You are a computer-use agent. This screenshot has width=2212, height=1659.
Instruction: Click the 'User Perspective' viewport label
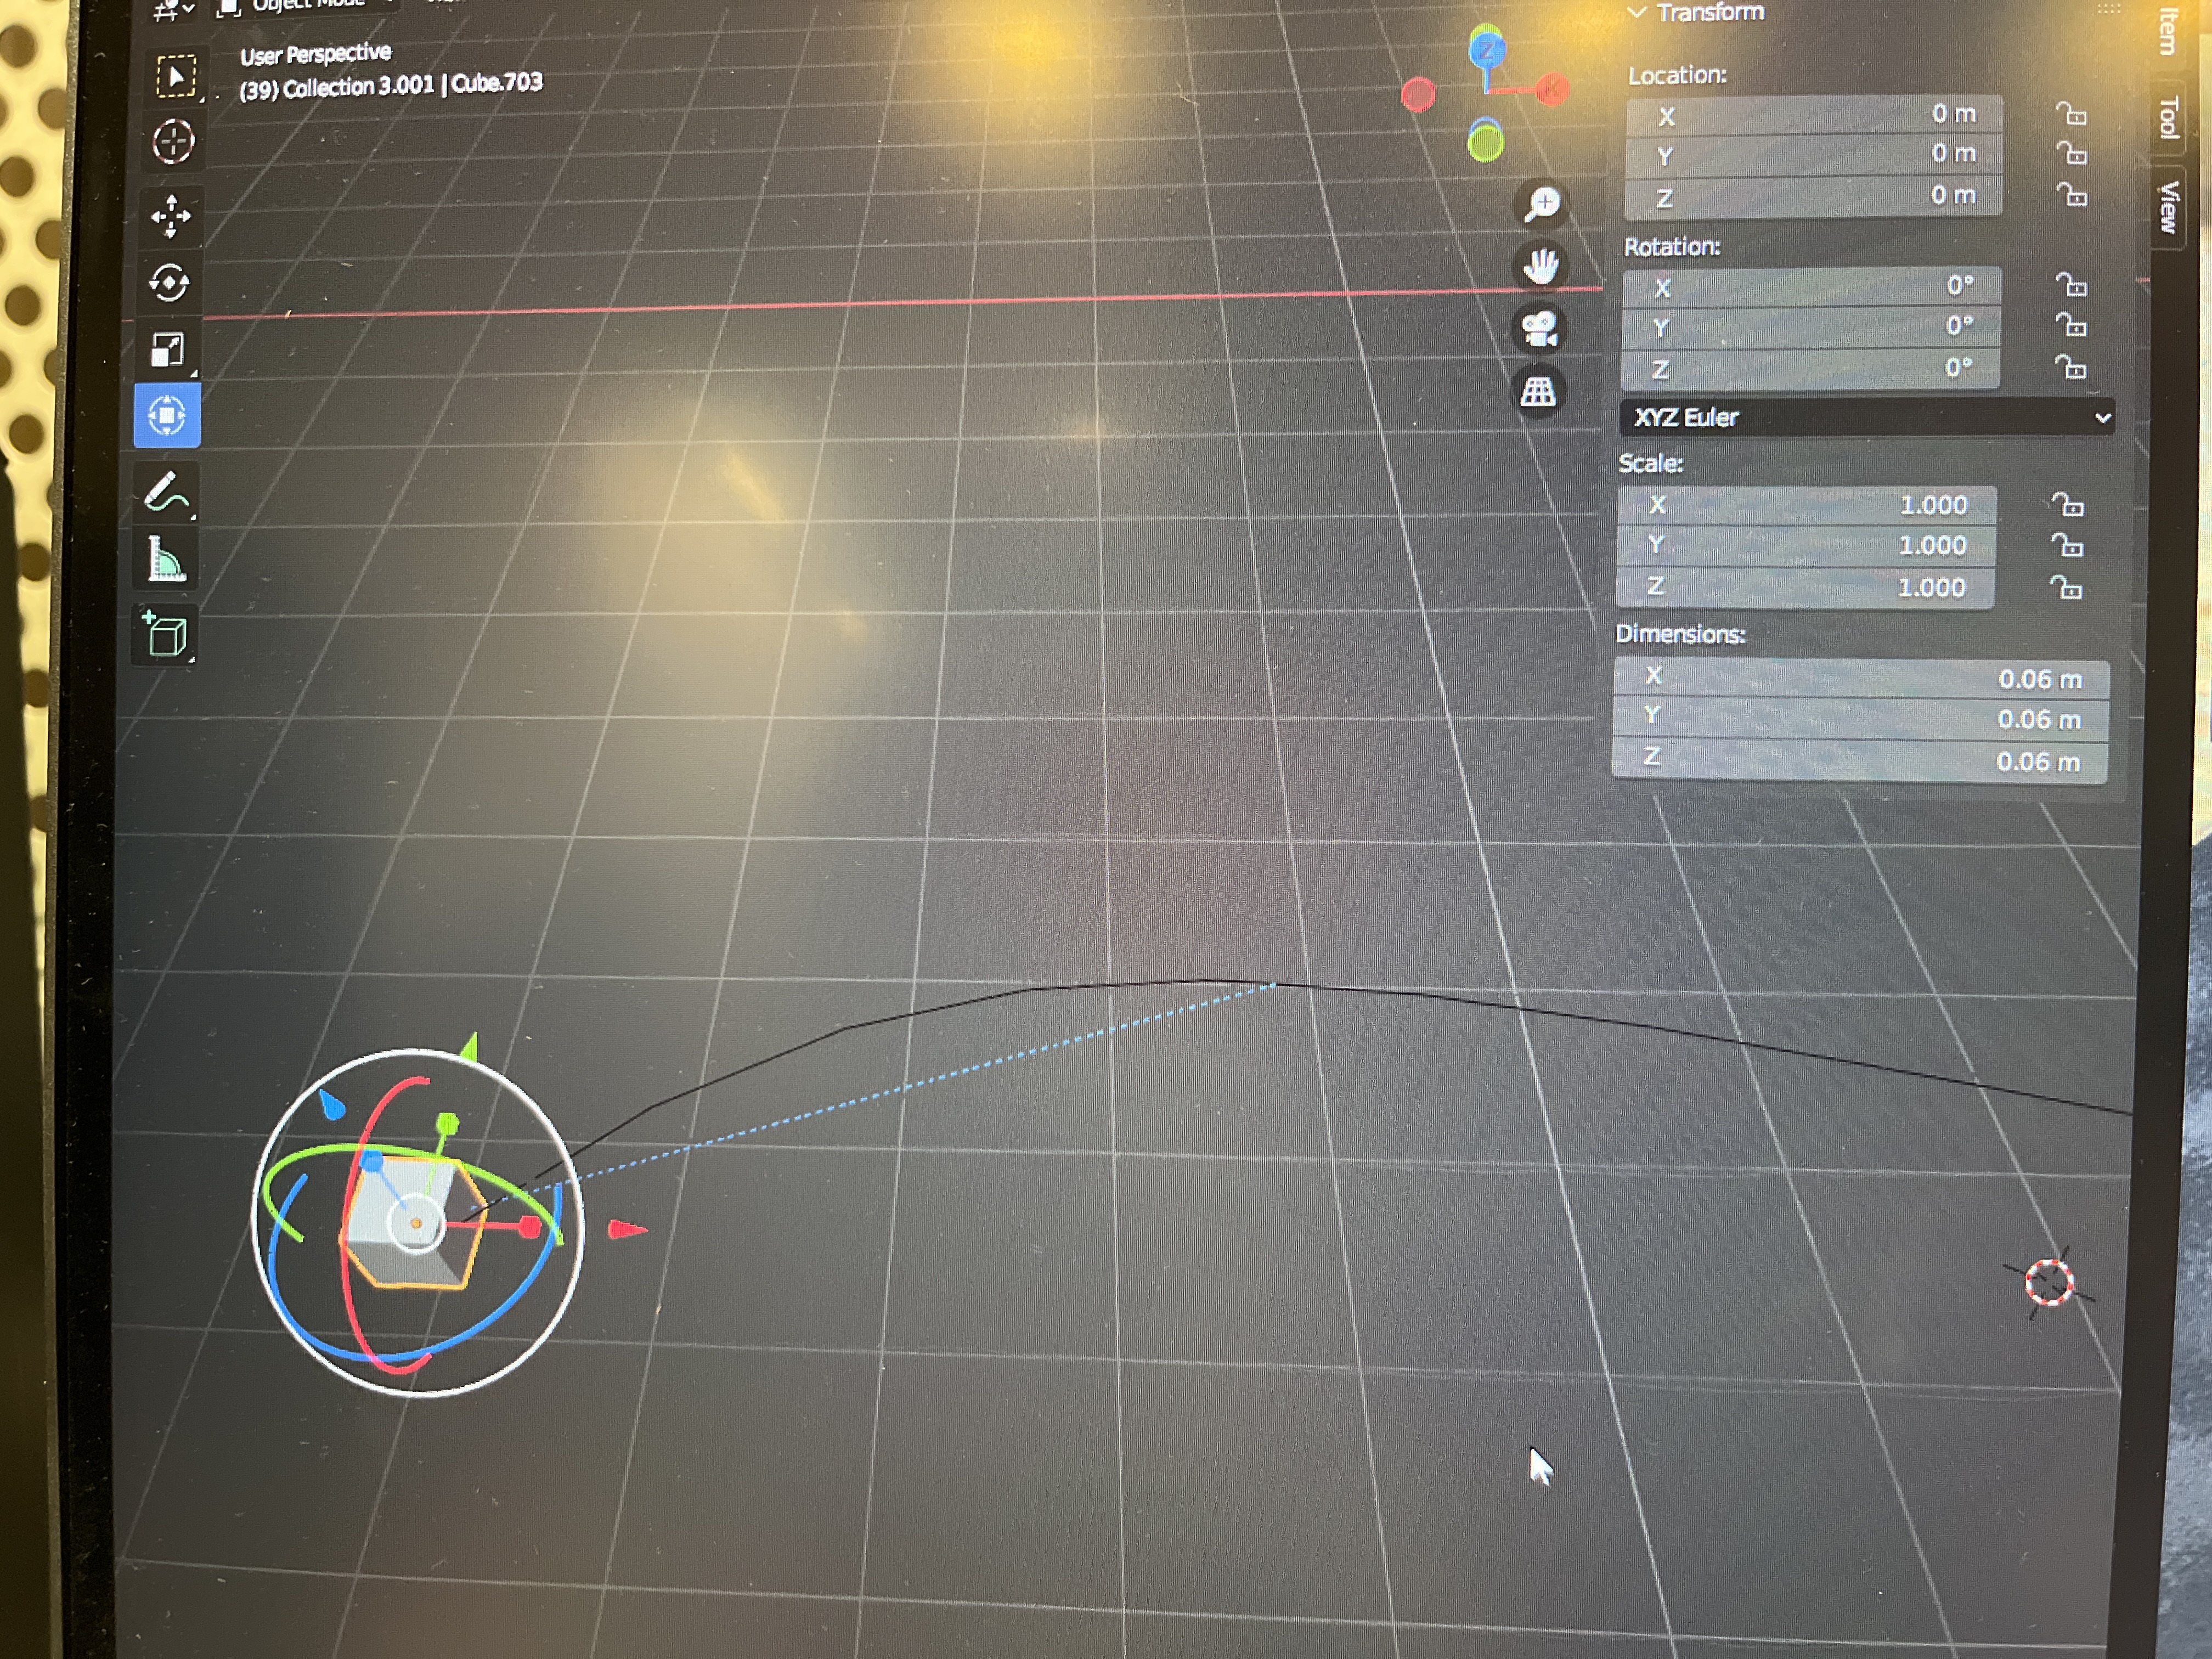pos(316,54)
